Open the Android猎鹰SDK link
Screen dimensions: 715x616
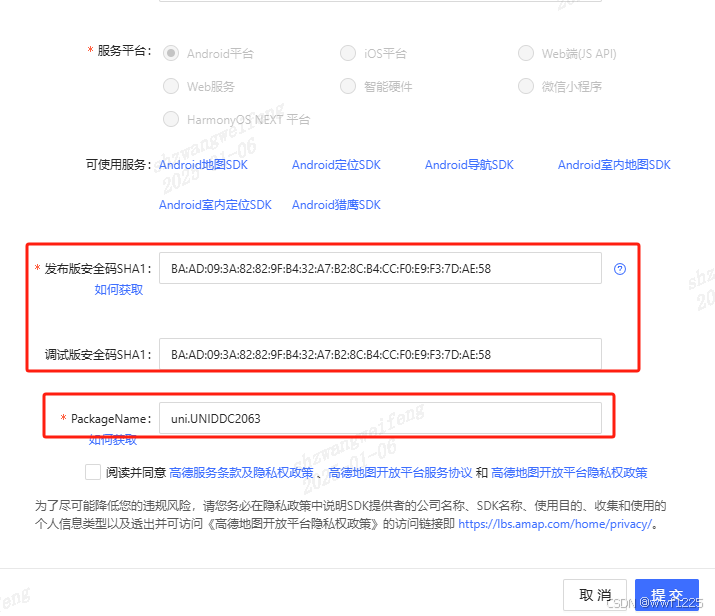pyautogui.click(x=336, y=205)
